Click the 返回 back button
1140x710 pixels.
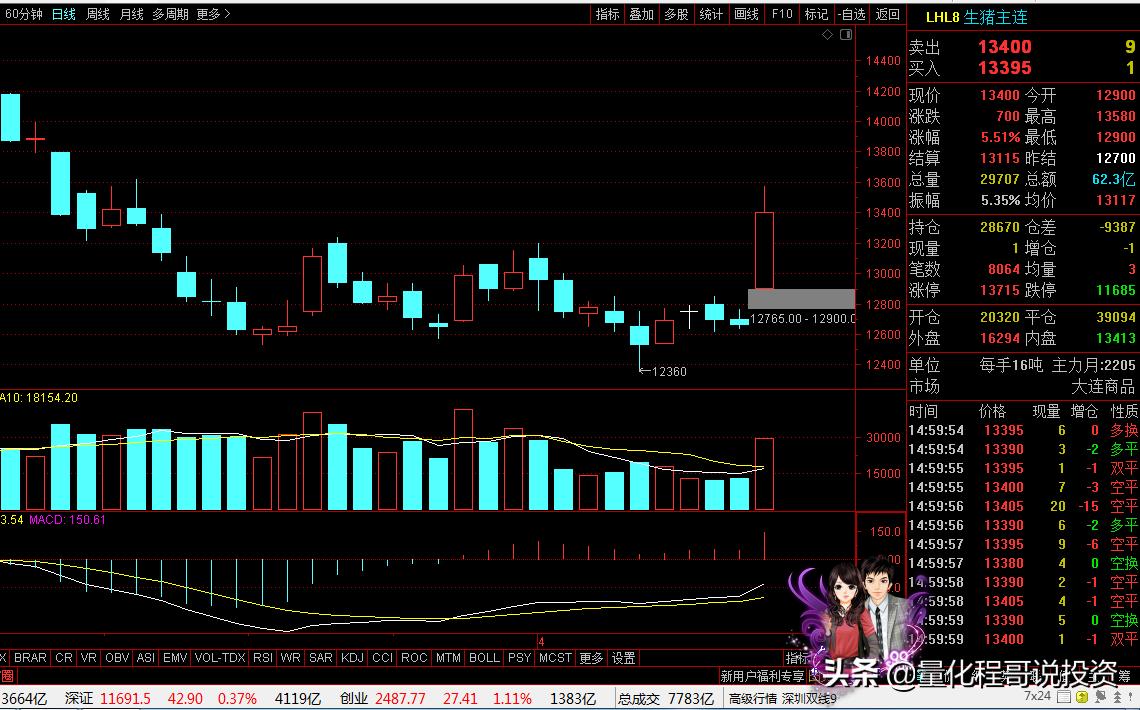[887, 14]
